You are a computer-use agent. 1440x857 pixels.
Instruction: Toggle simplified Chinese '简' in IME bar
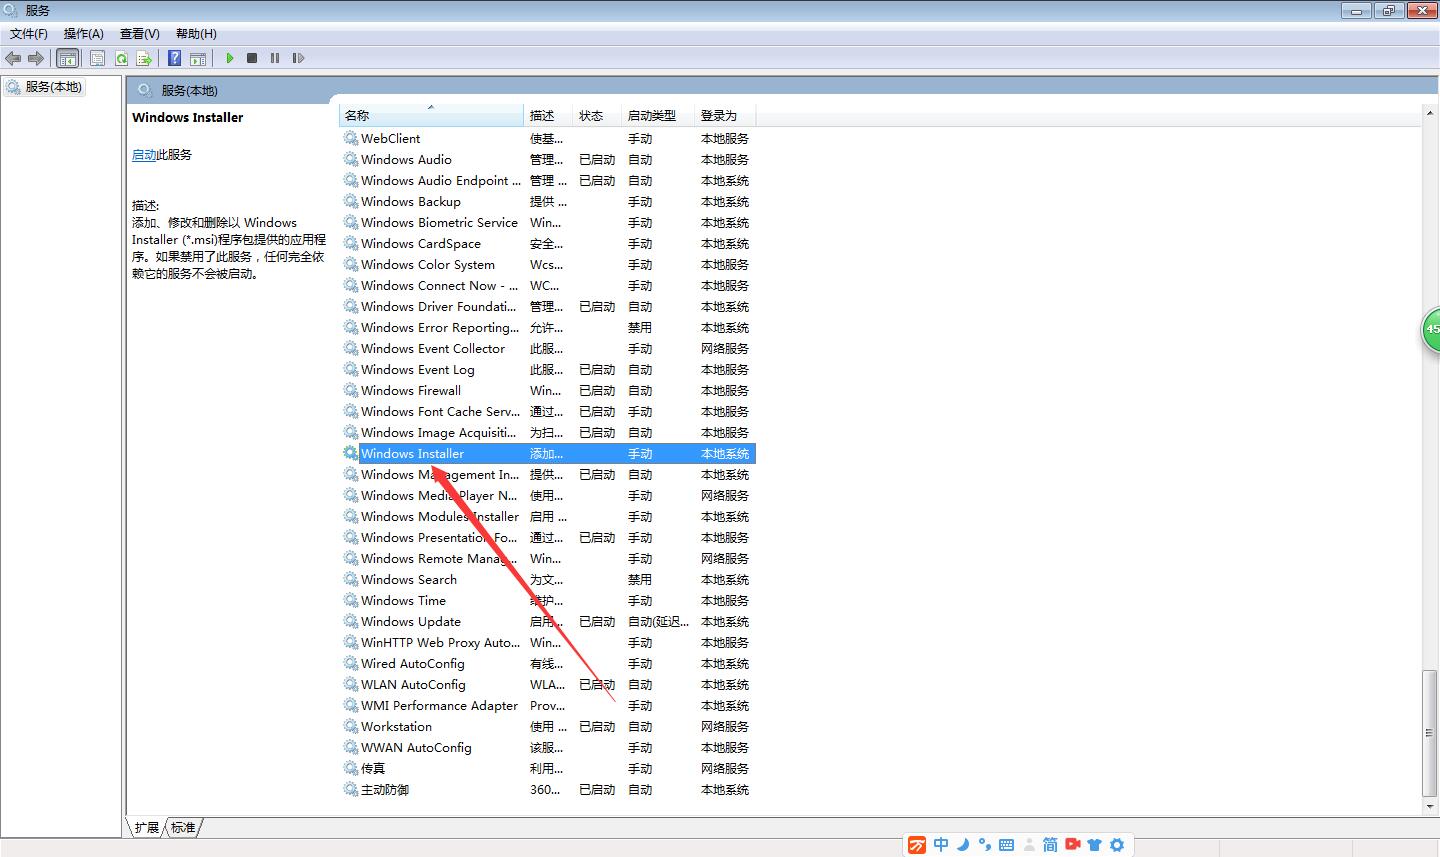pos(1050,845)
